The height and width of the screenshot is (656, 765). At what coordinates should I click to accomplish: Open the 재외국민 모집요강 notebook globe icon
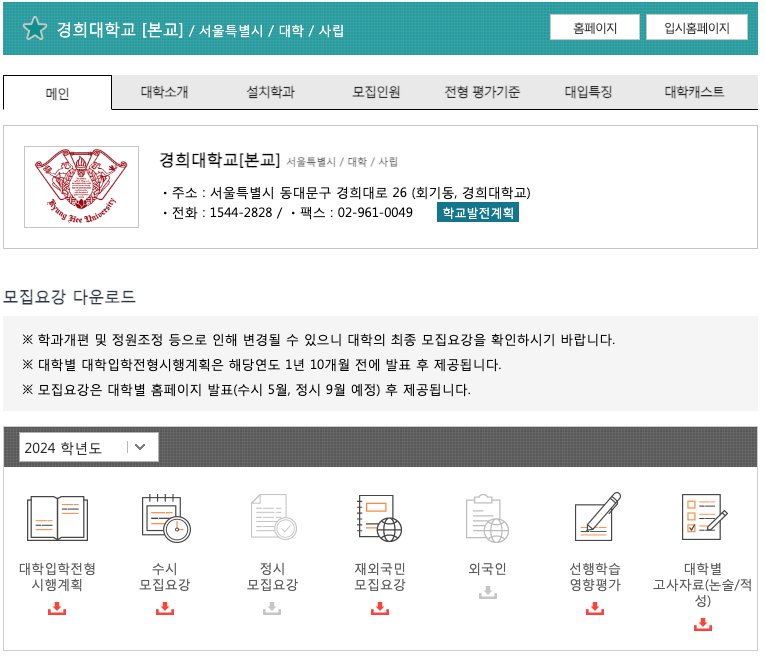coord(380,518)
